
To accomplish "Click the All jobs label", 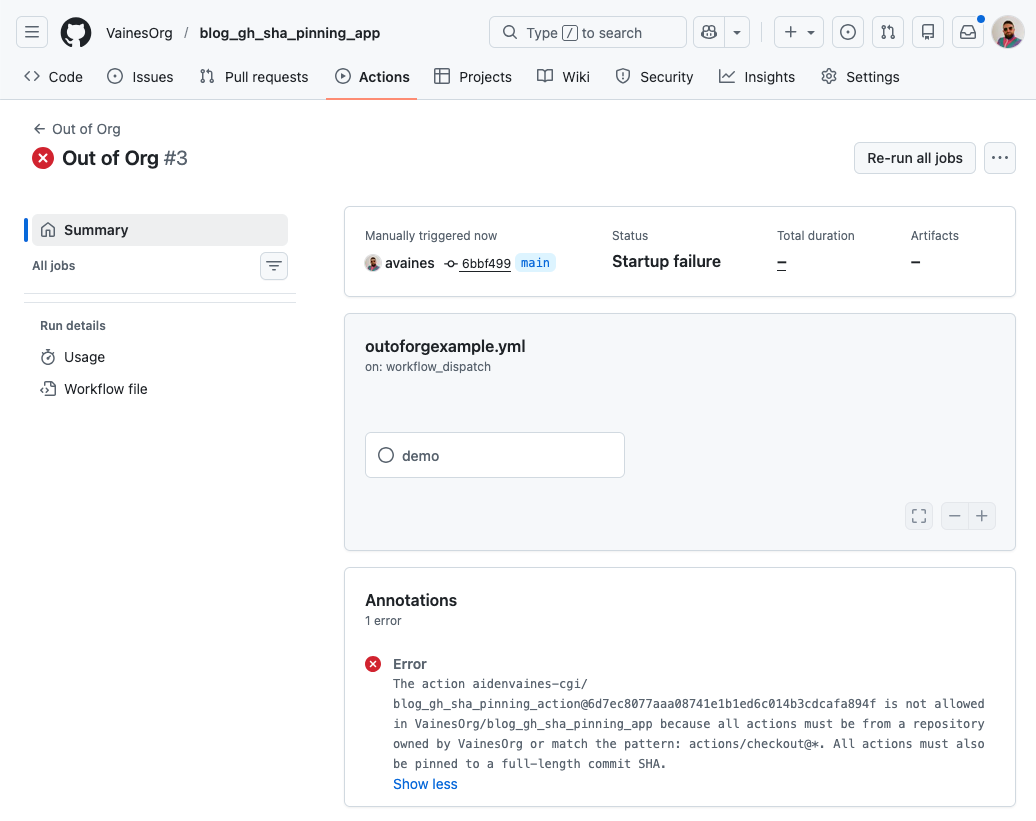I will coord(54,266).
